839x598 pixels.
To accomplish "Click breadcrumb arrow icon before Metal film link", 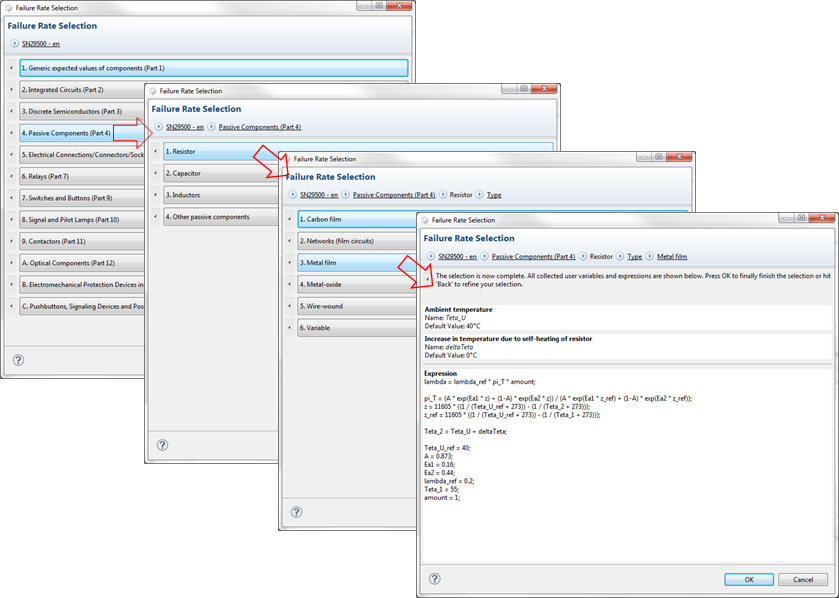I will tap(649, 256).
